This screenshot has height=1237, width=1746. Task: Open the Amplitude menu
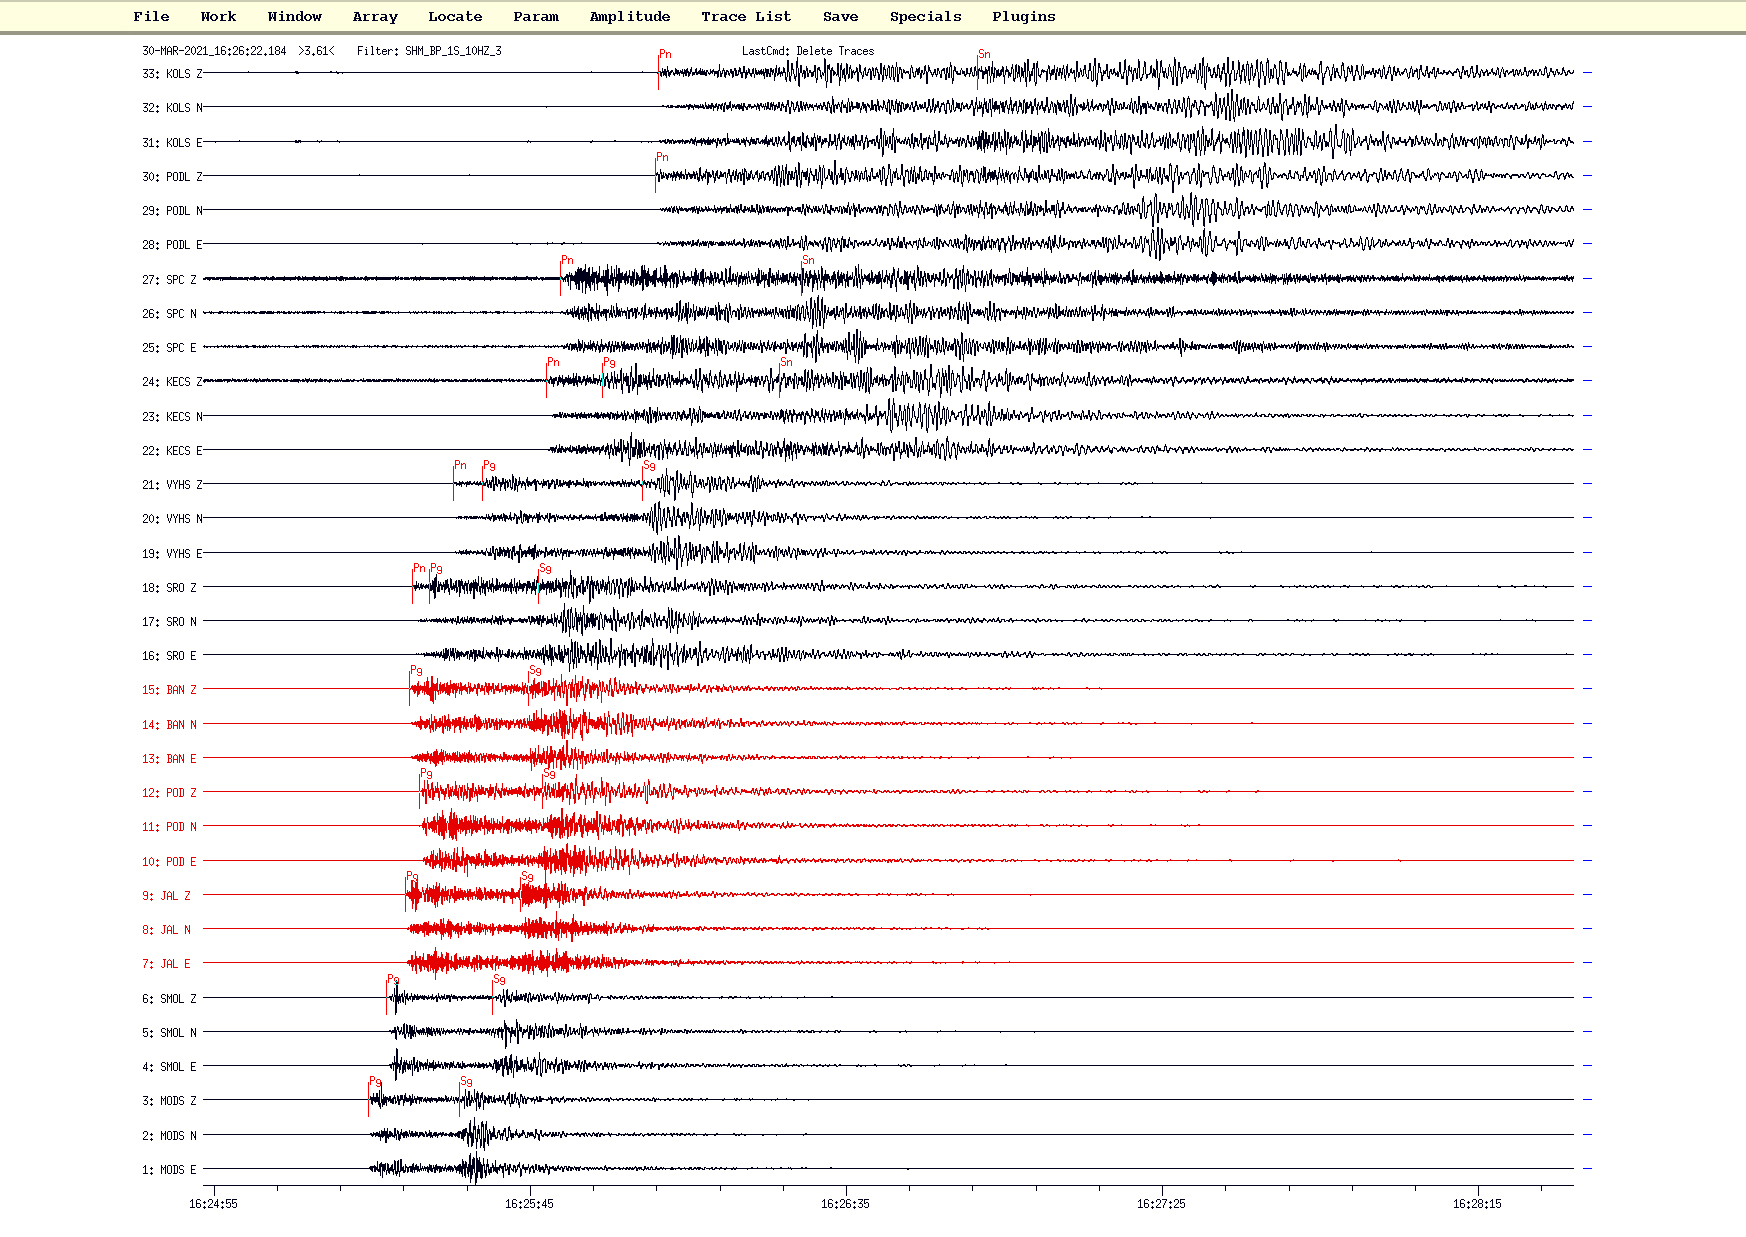(630, 16)
